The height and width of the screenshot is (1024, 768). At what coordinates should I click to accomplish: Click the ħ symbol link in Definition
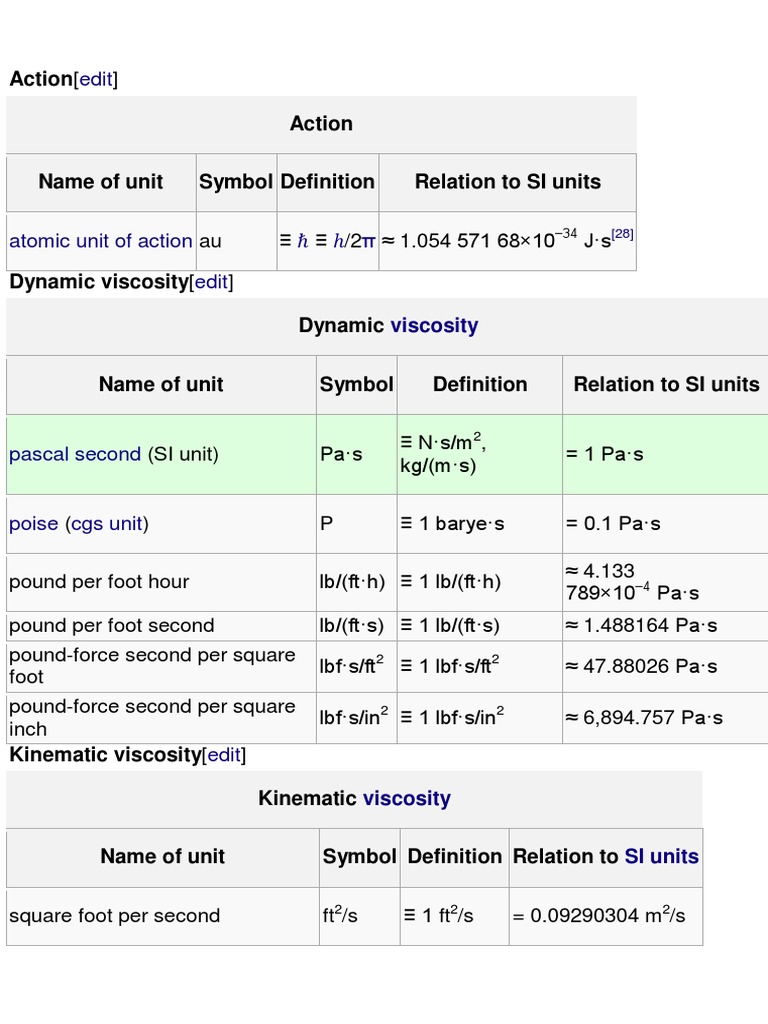[303, 241]
